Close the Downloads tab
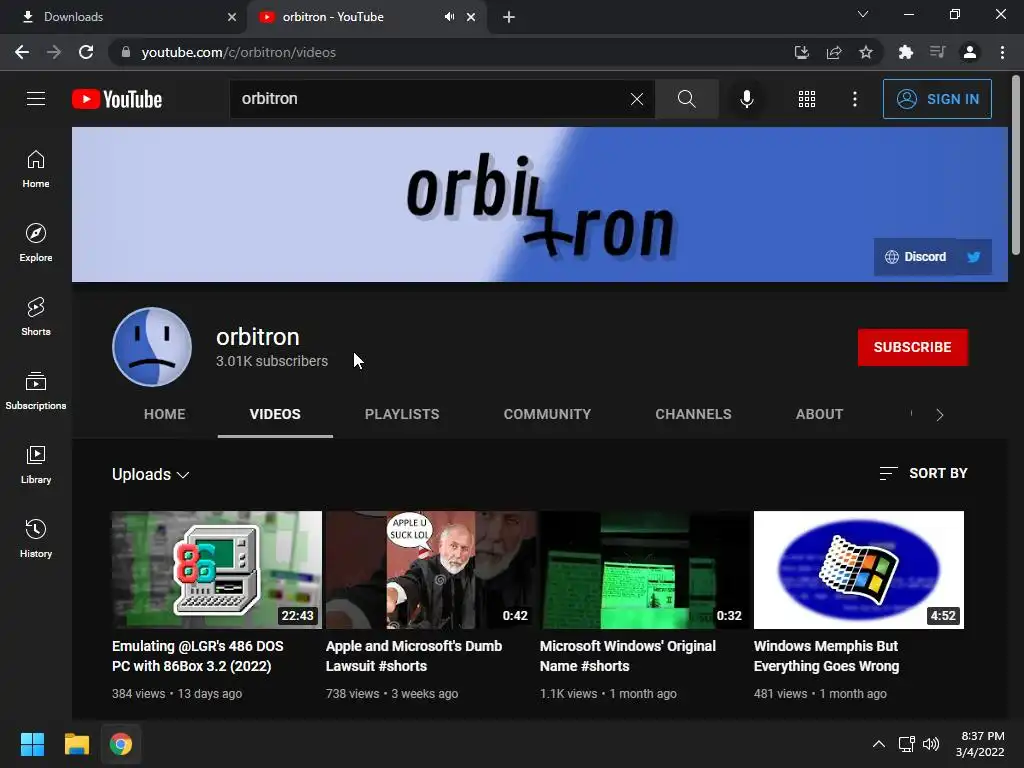Image resolution: width=1024 pixels, height=768 pixels. (232, 17)
